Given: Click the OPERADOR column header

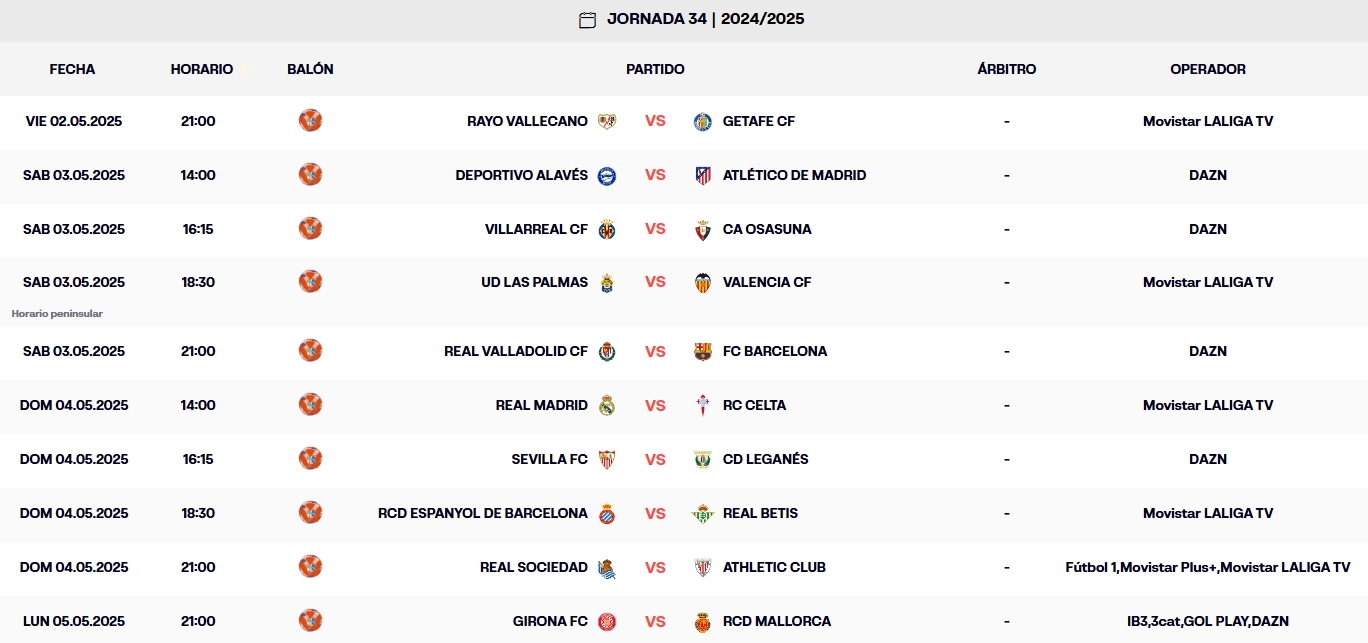Looking at the screenshot, I should [x=1208, y=69].
